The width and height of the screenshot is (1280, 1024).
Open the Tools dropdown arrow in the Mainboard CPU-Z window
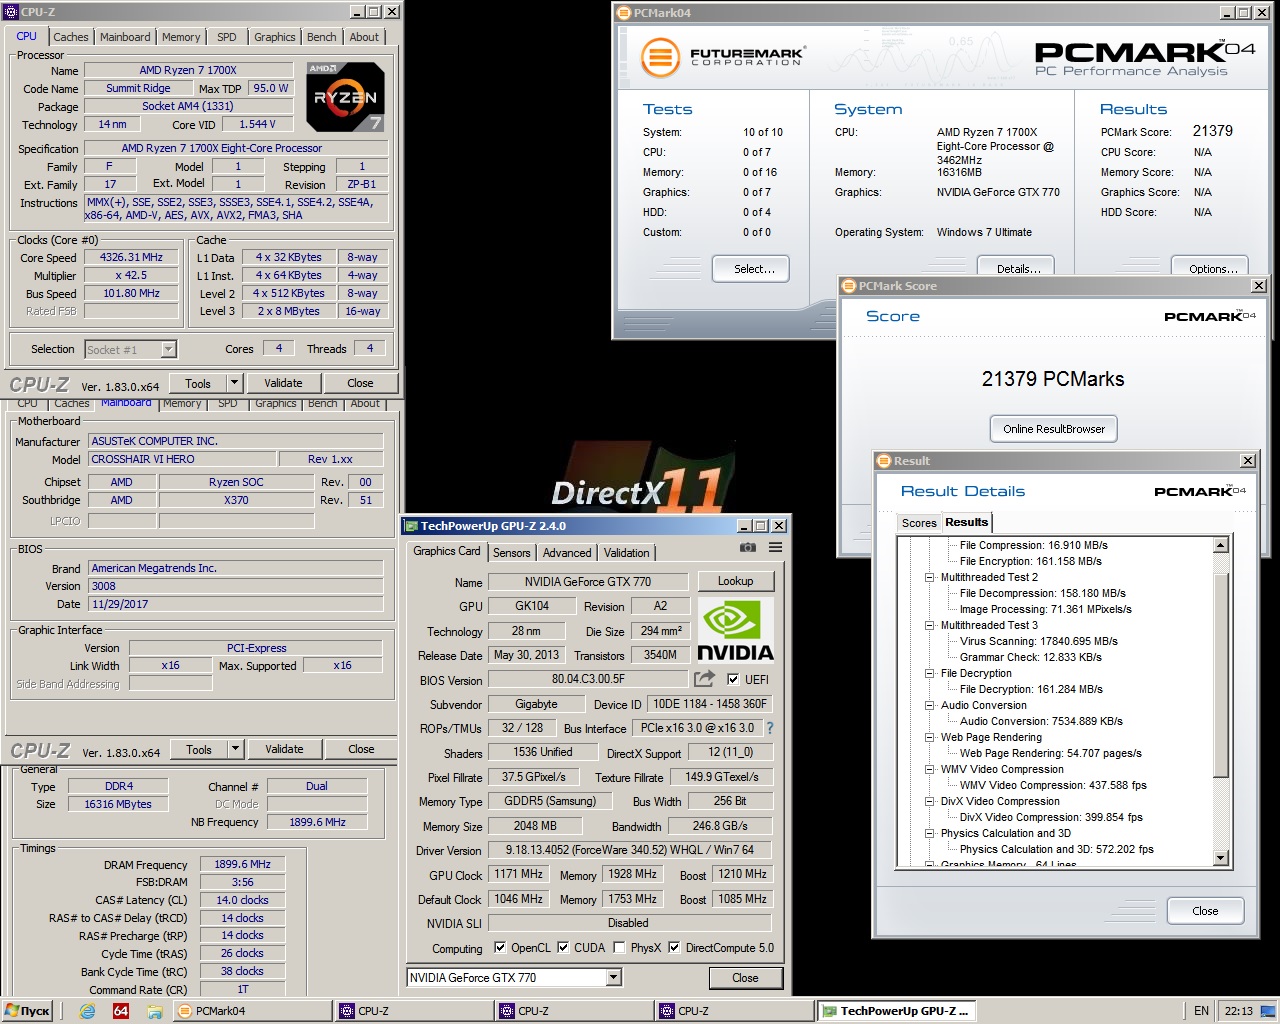(x=235, y=749)
